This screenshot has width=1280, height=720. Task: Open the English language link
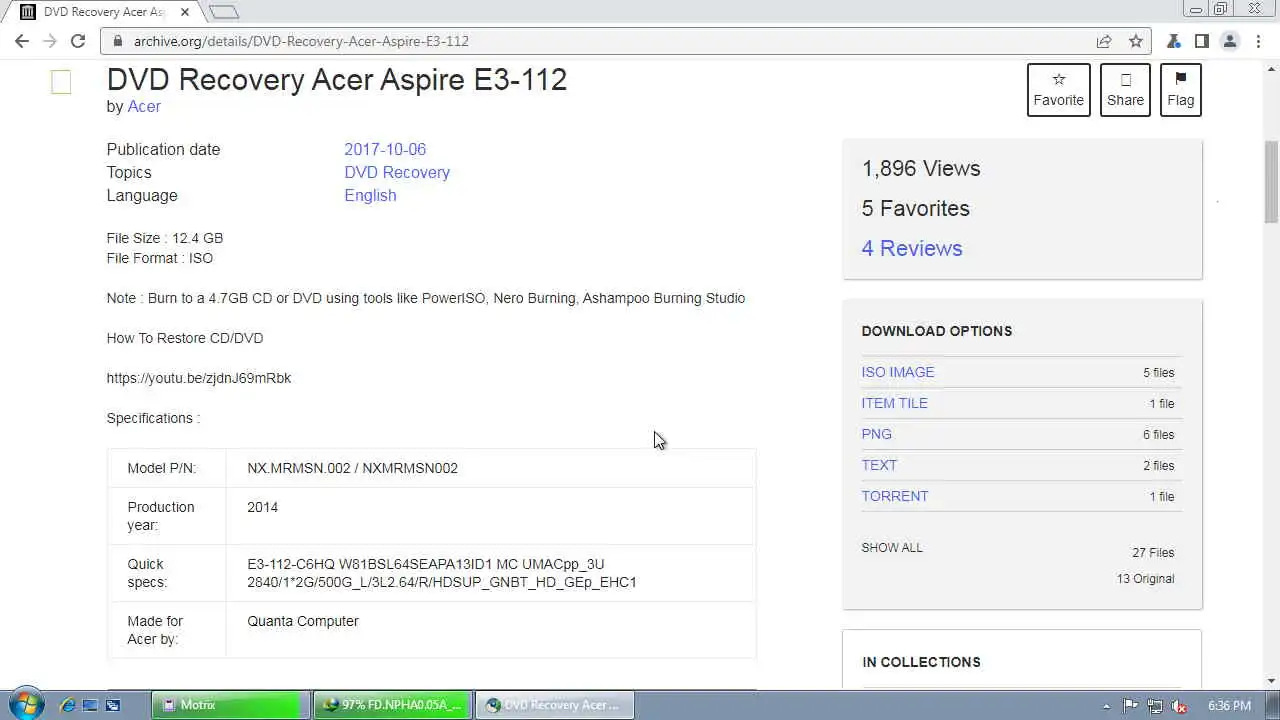[x=370, y=195]
